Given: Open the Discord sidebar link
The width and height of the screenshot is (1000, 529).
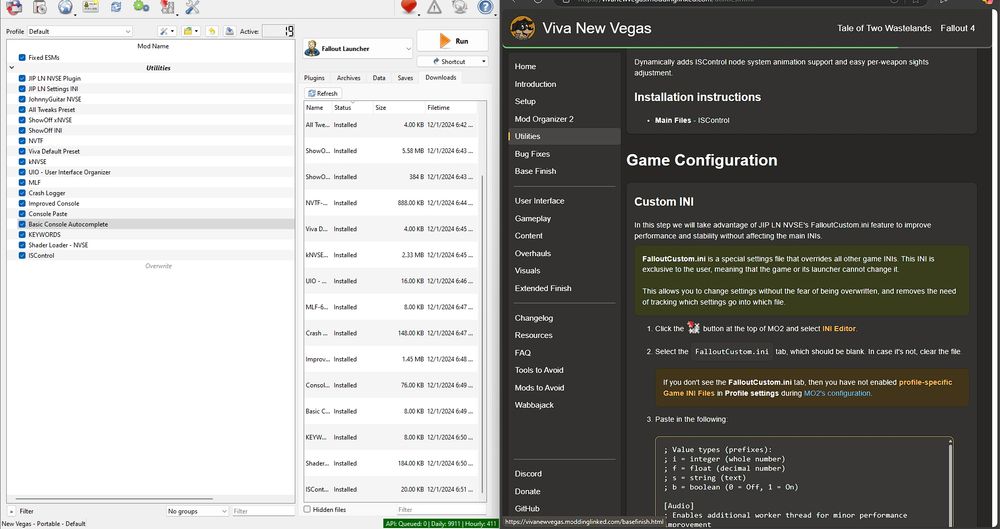Looking at the screenshot, I should 528,473.
